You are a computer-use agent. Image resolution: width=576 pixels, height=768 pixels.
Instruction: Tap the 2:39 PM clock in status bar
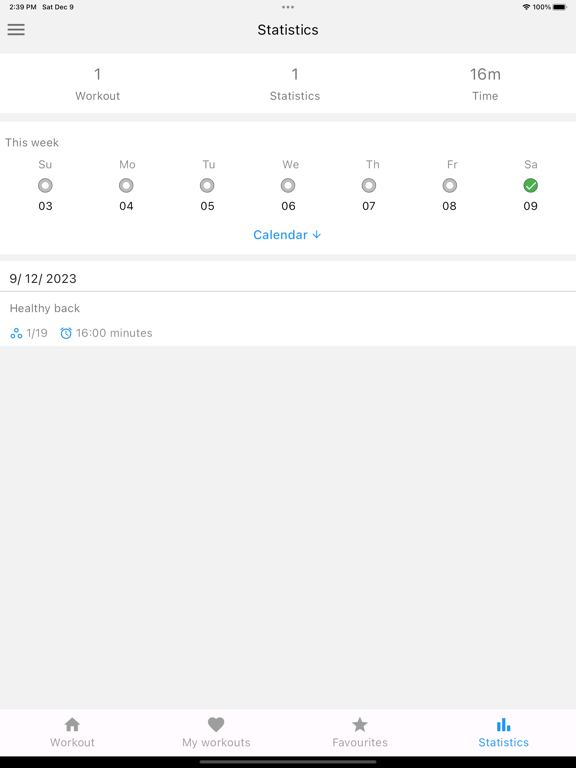[23, 7]
